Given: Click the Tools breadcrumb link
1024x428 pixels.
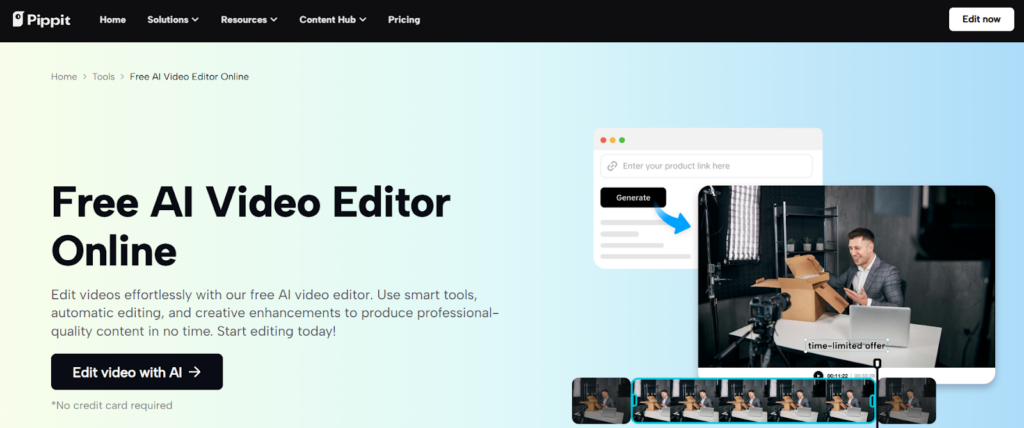Looking at the screenshot, I should click(x=103, y=77).
